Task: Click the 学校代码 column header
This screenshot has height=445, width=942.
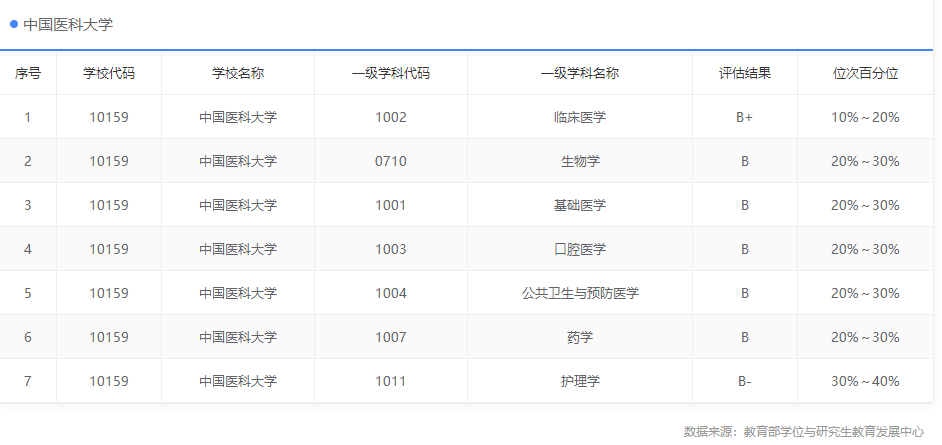Action: click(x=109, y=73)
